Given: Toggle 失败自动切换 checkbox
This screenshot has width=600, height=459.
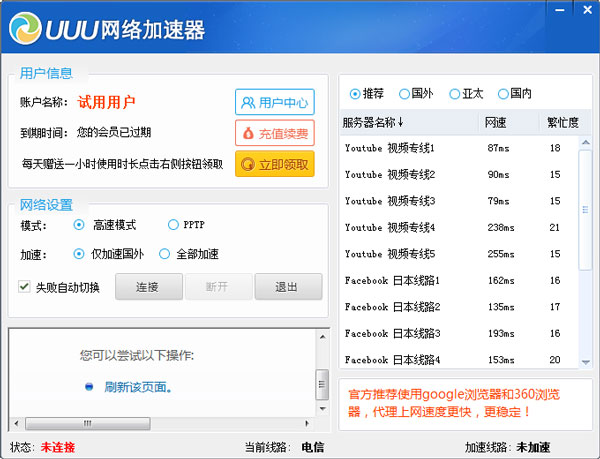Looking at the screenshot, I should pos(24,286).
